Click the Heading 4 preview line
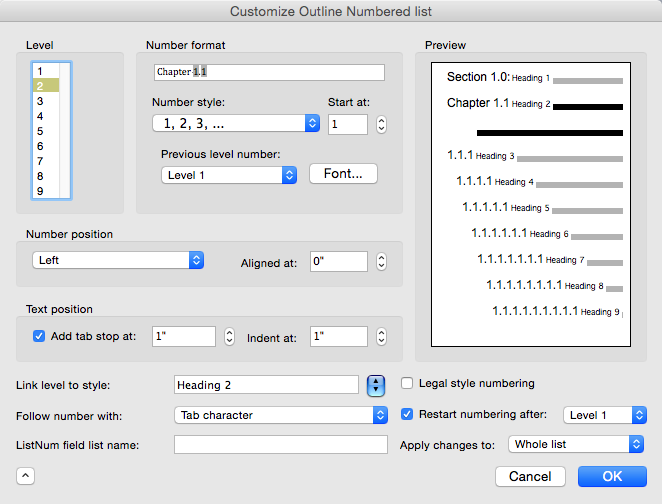This screenshot has width=662, height=504. (x=539, y=182)
